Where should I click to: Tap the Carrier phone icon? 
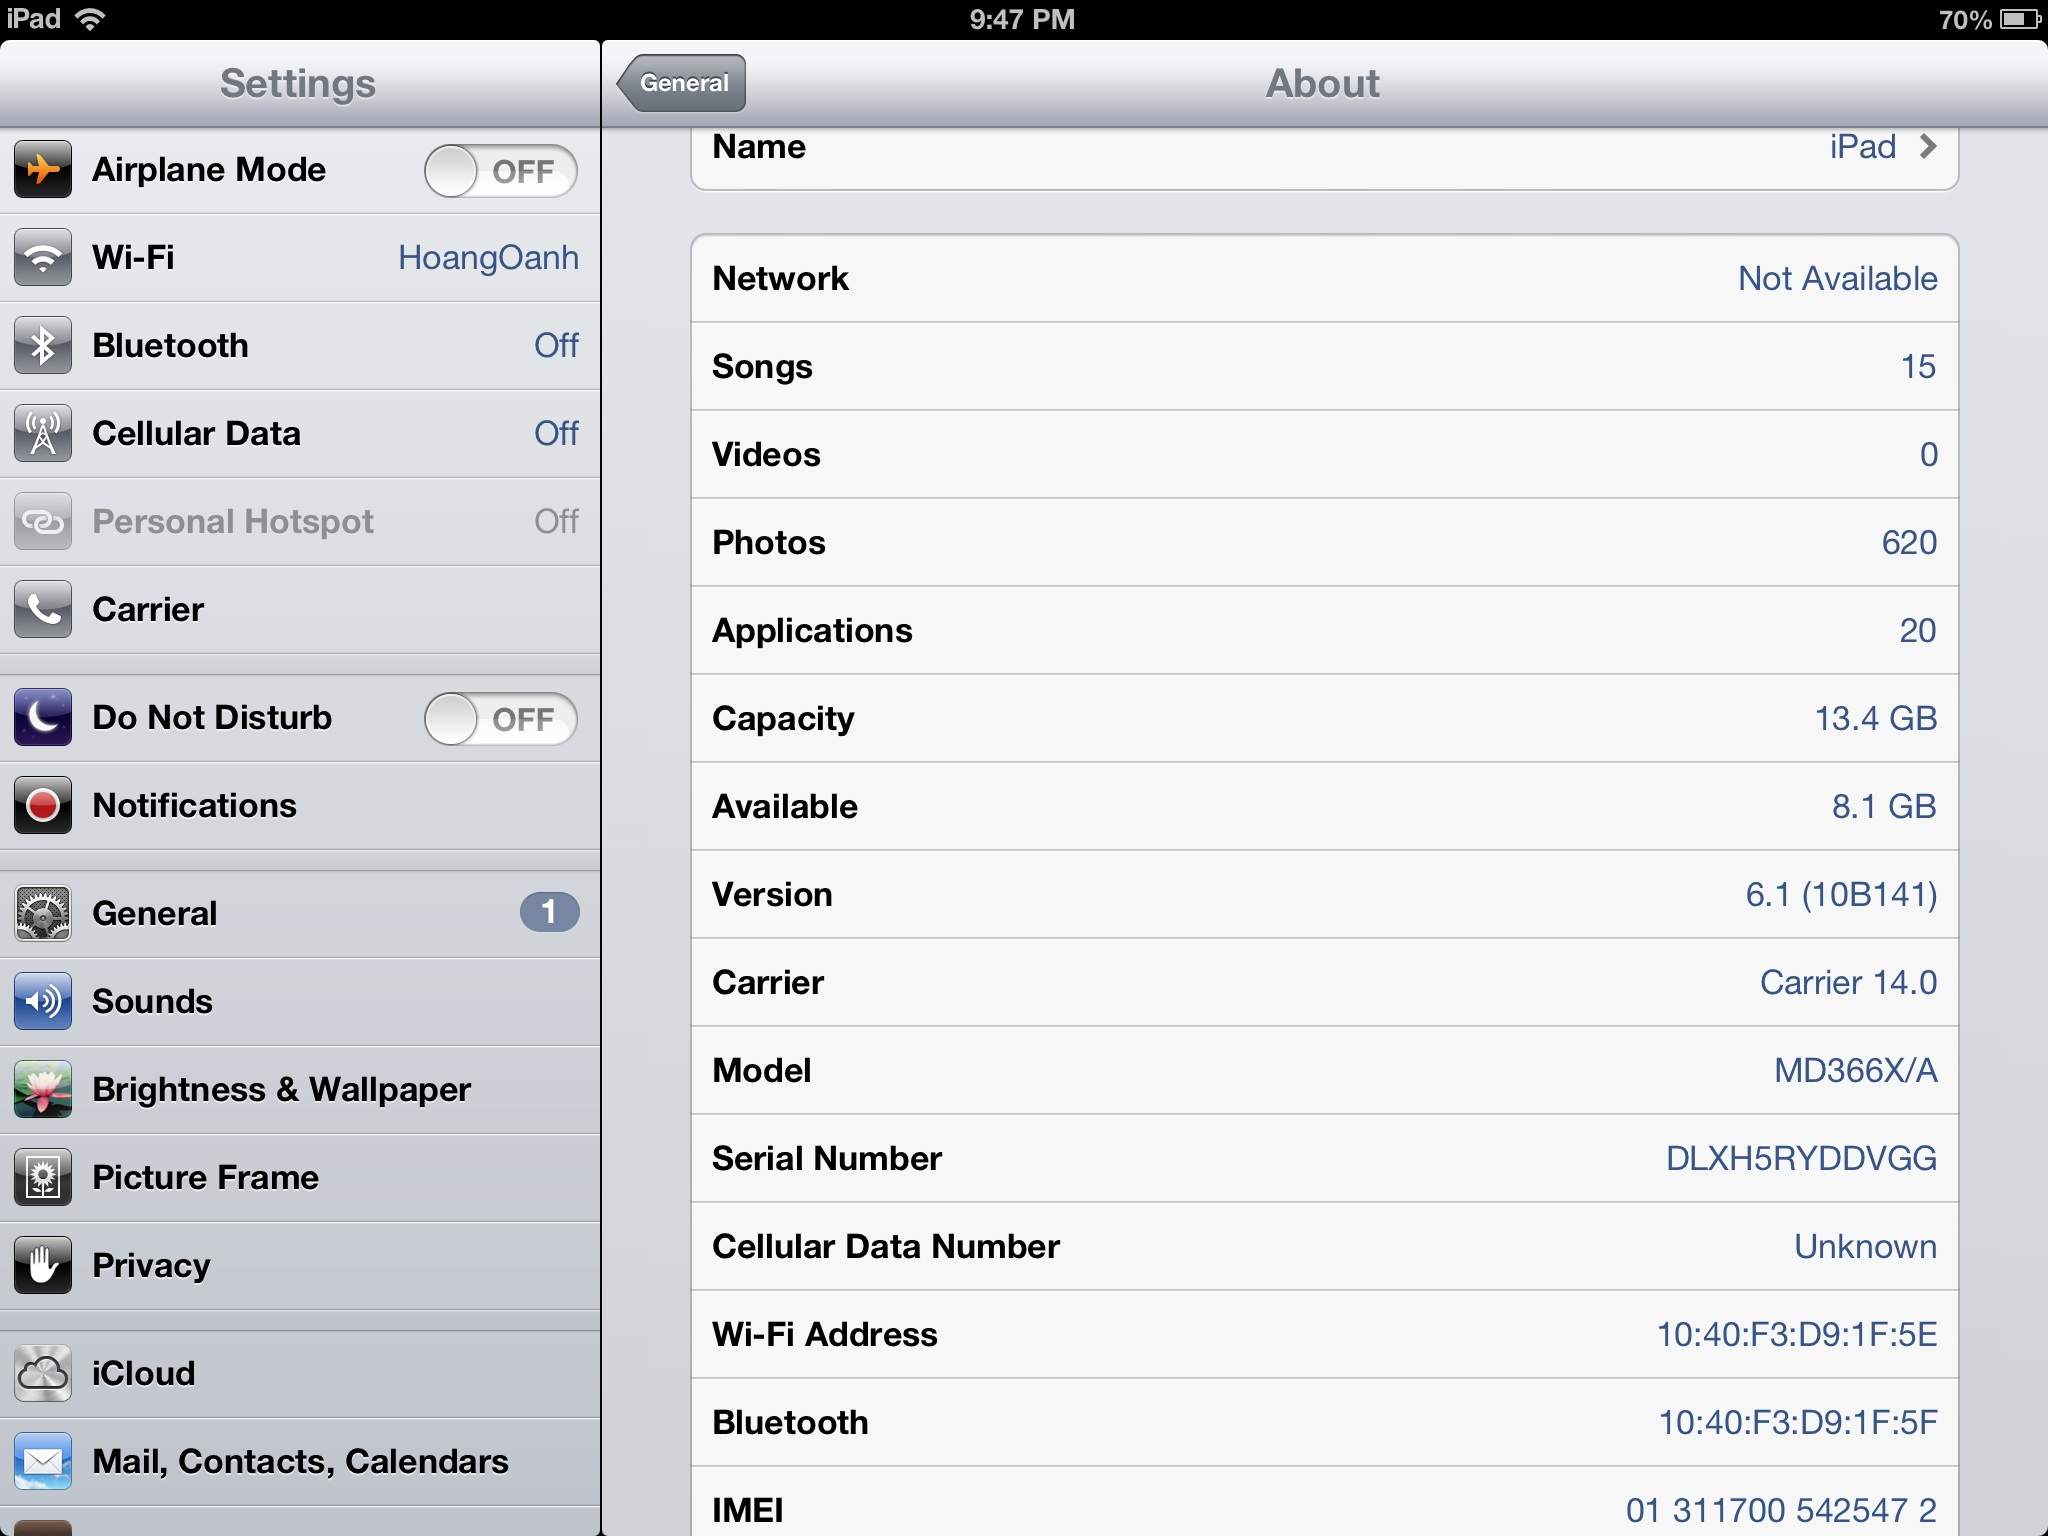pos(43,610)
